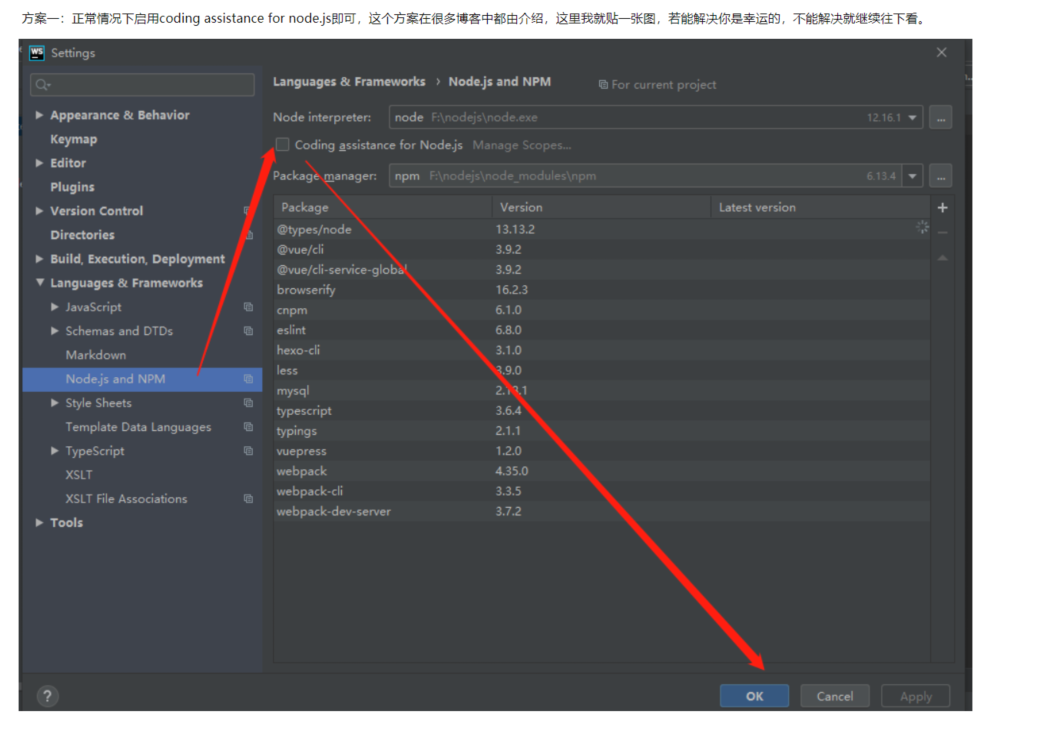Select the webpack-dev-server package row
This screenshot has height=730, width=1039.
click(601, 511)
